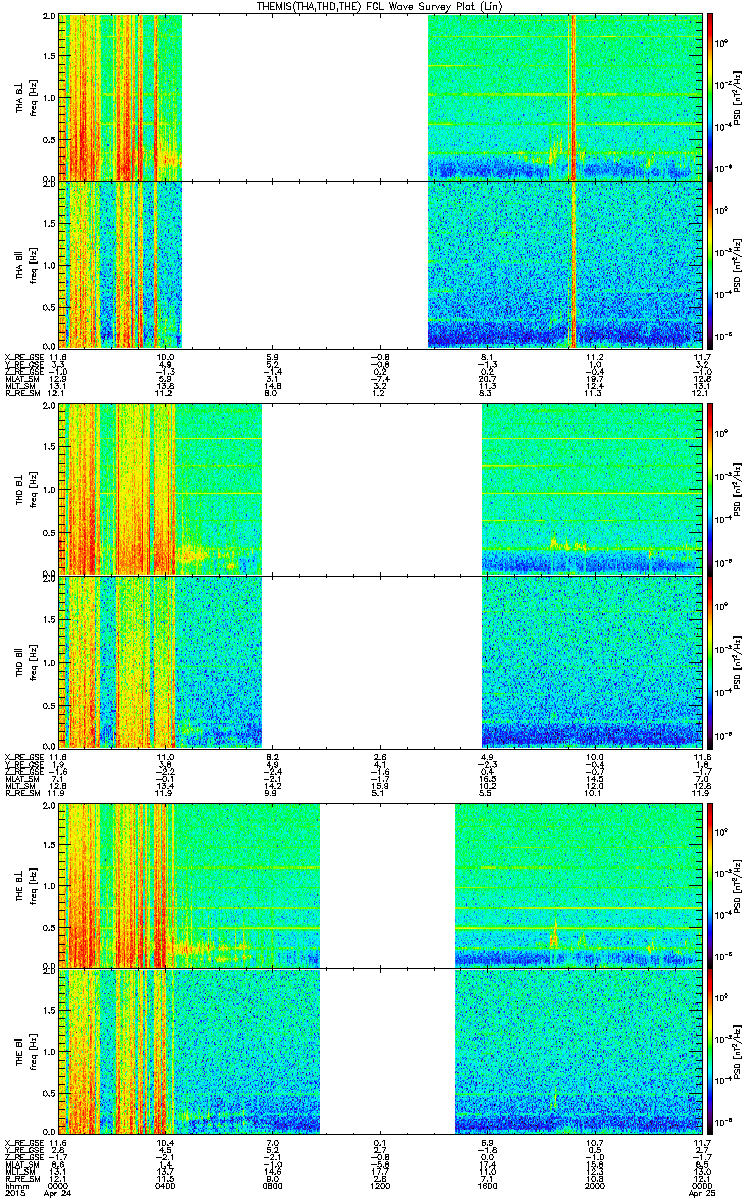
Task: Click the THE data gap in B-perp panel
Action: tap(387, 884)
